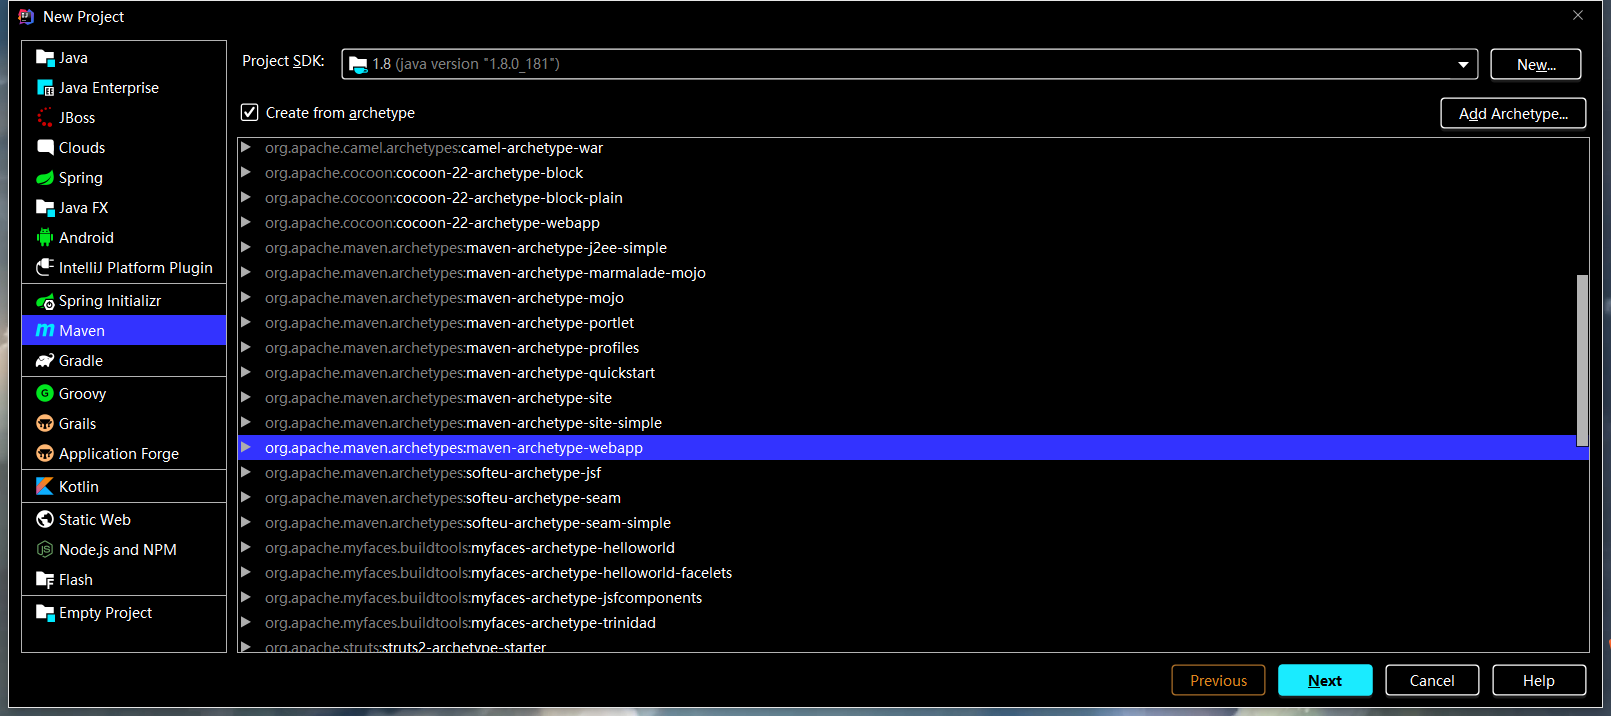The height and width of the screenshot is (716, 1611).
Task: Uncheck Create from archetype checkbox
Action: tap(250, 112)
